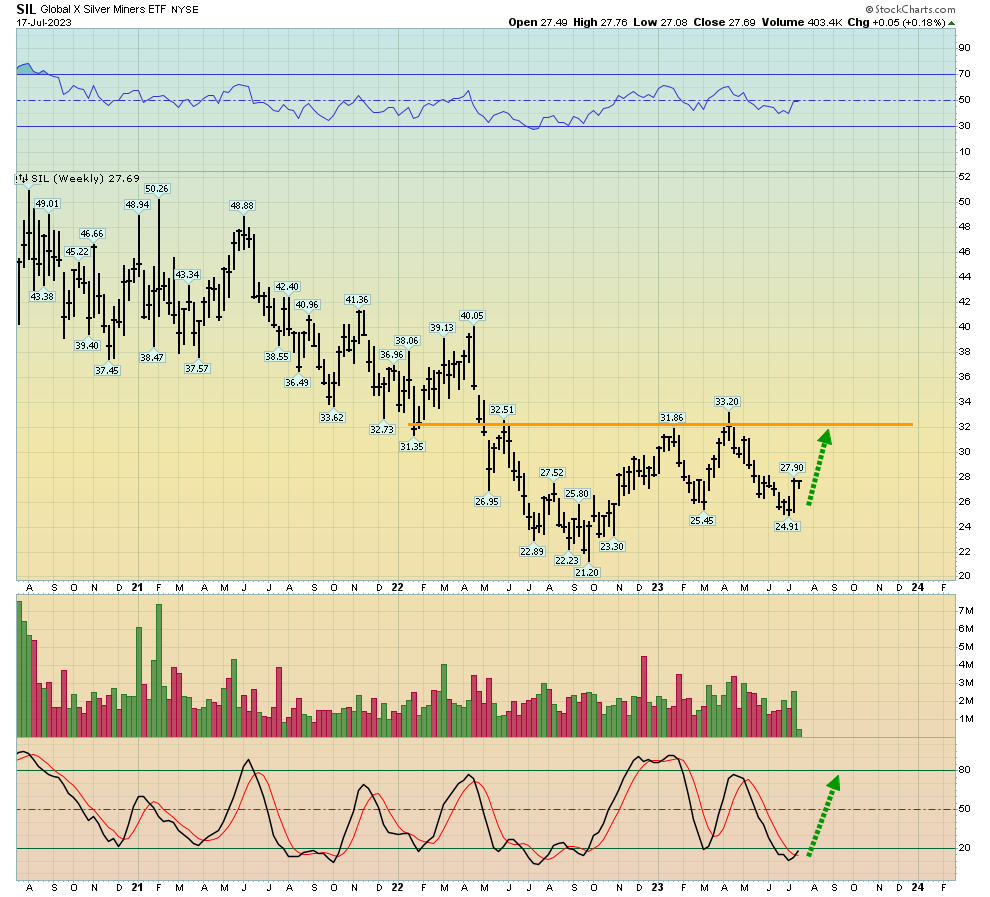Click the RSI 70 axis label
The height and width of the screenshot is (897, 990).
click(x=964, y=74)
